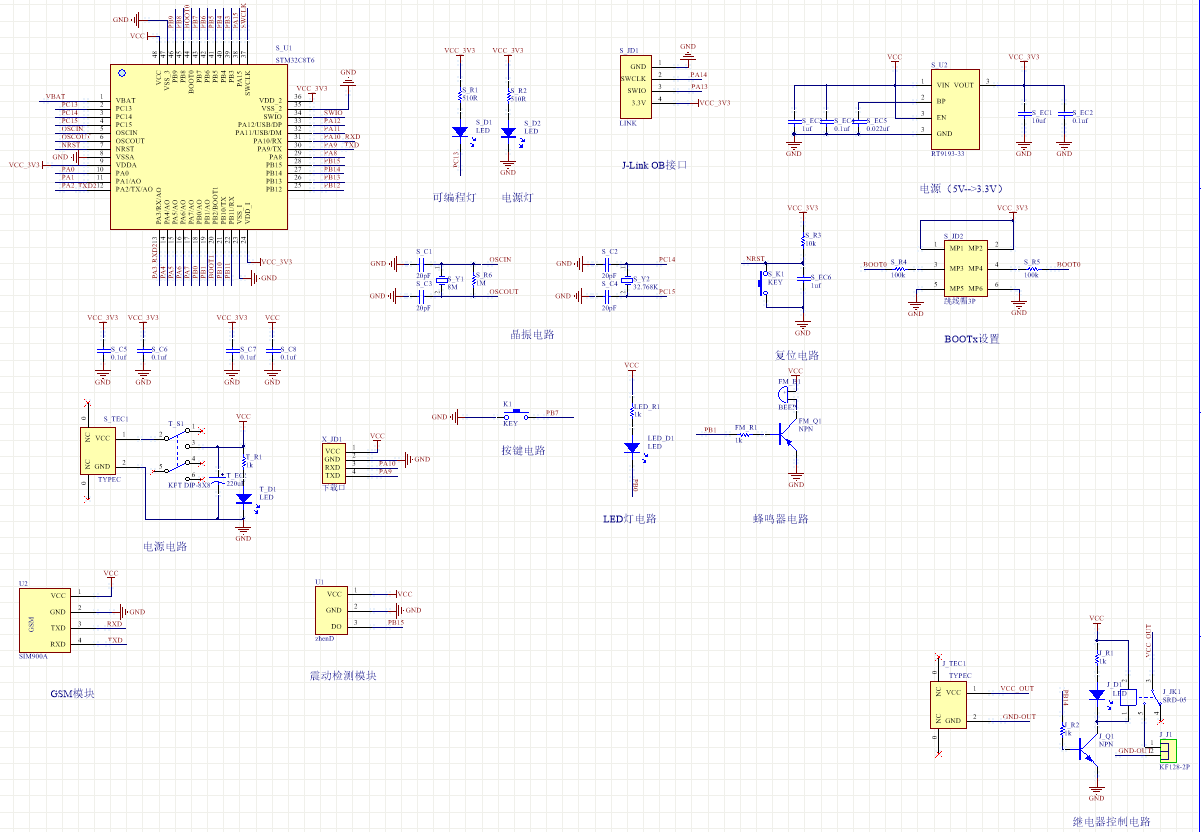Click the VBAT net label at pin 1
The image size is (1201, 832).
55,97
